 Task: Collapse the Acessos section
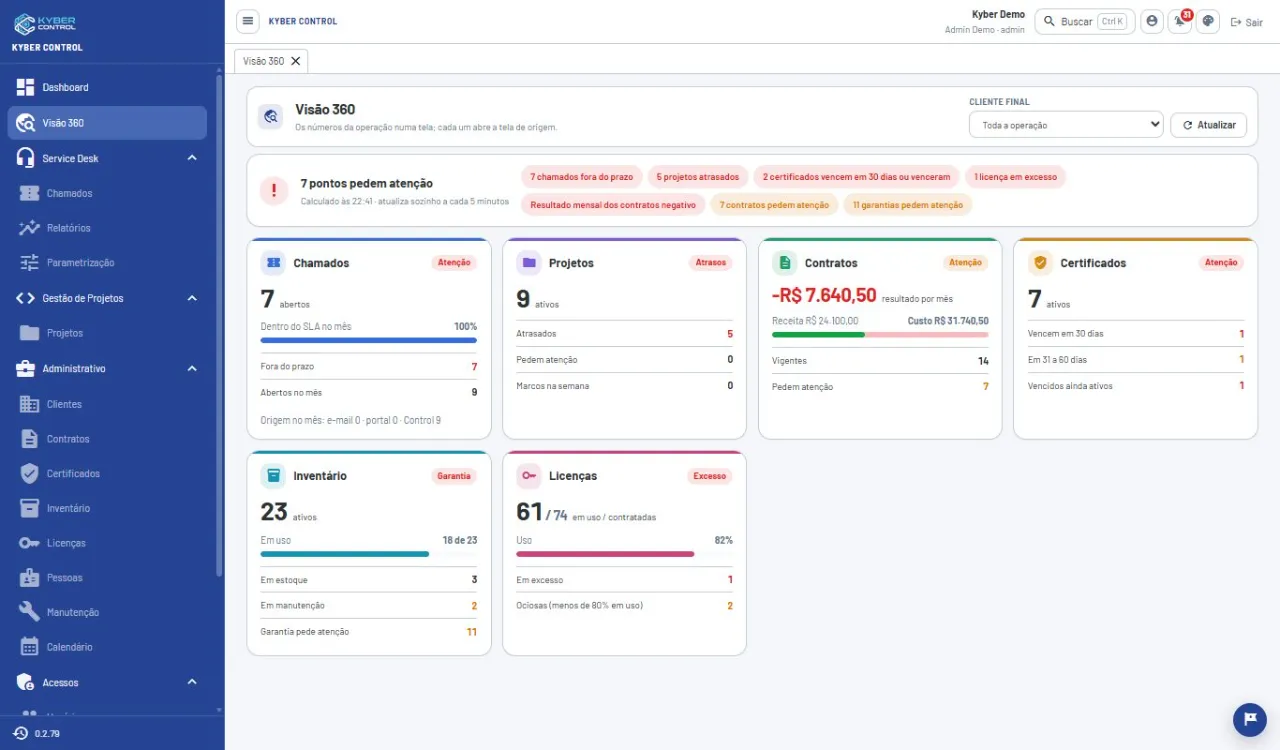(192, 682)
